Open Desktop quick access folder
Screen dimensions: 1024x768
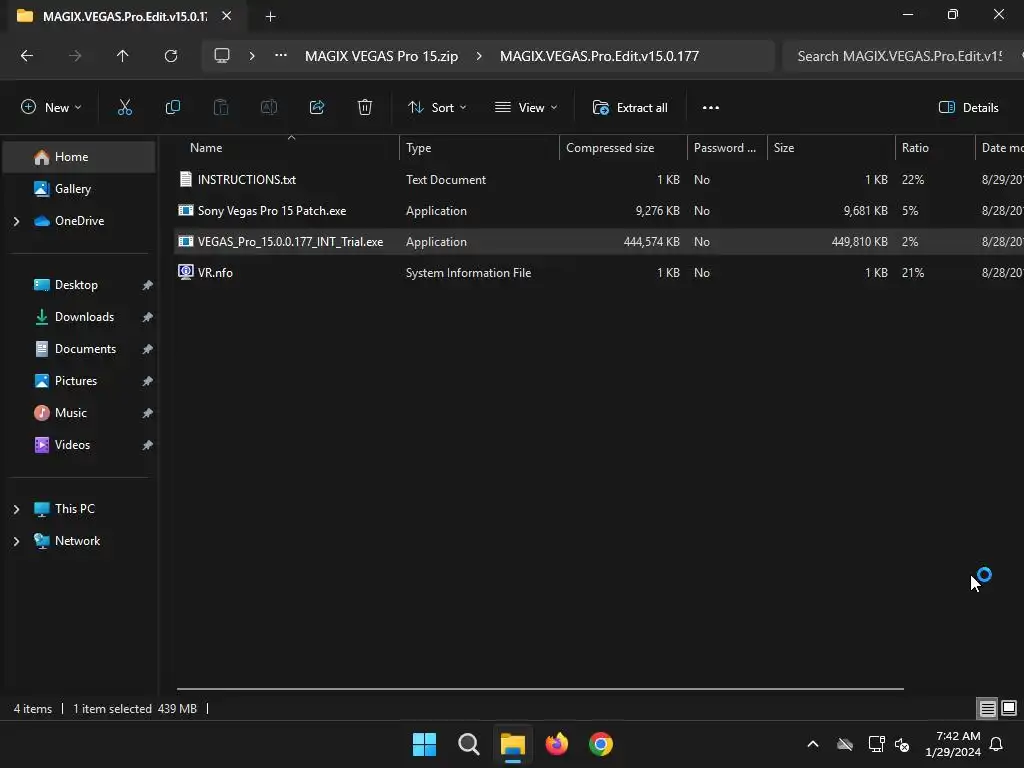pyautogui.click(x=78, y=285)
